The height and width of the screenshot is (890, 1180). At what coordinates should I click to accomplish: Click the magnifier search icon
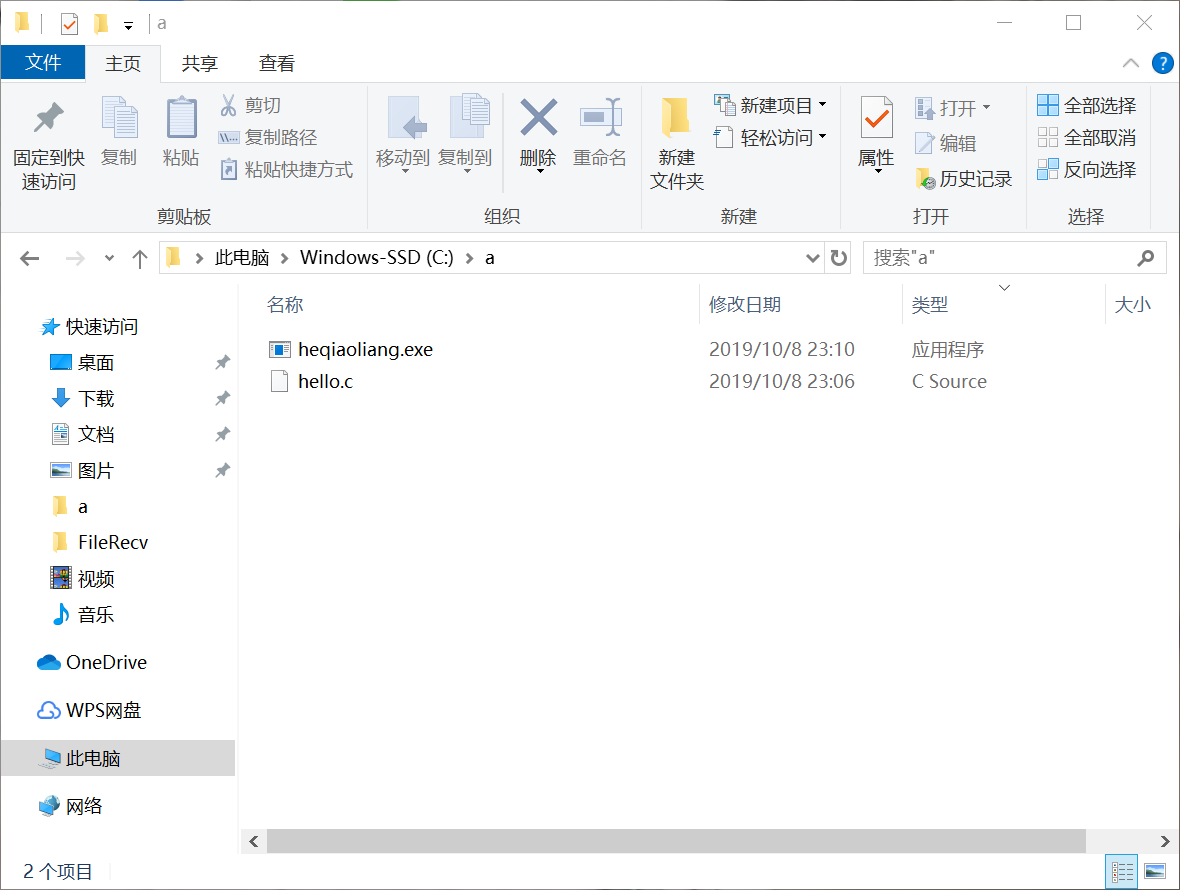coord(1146,258)
